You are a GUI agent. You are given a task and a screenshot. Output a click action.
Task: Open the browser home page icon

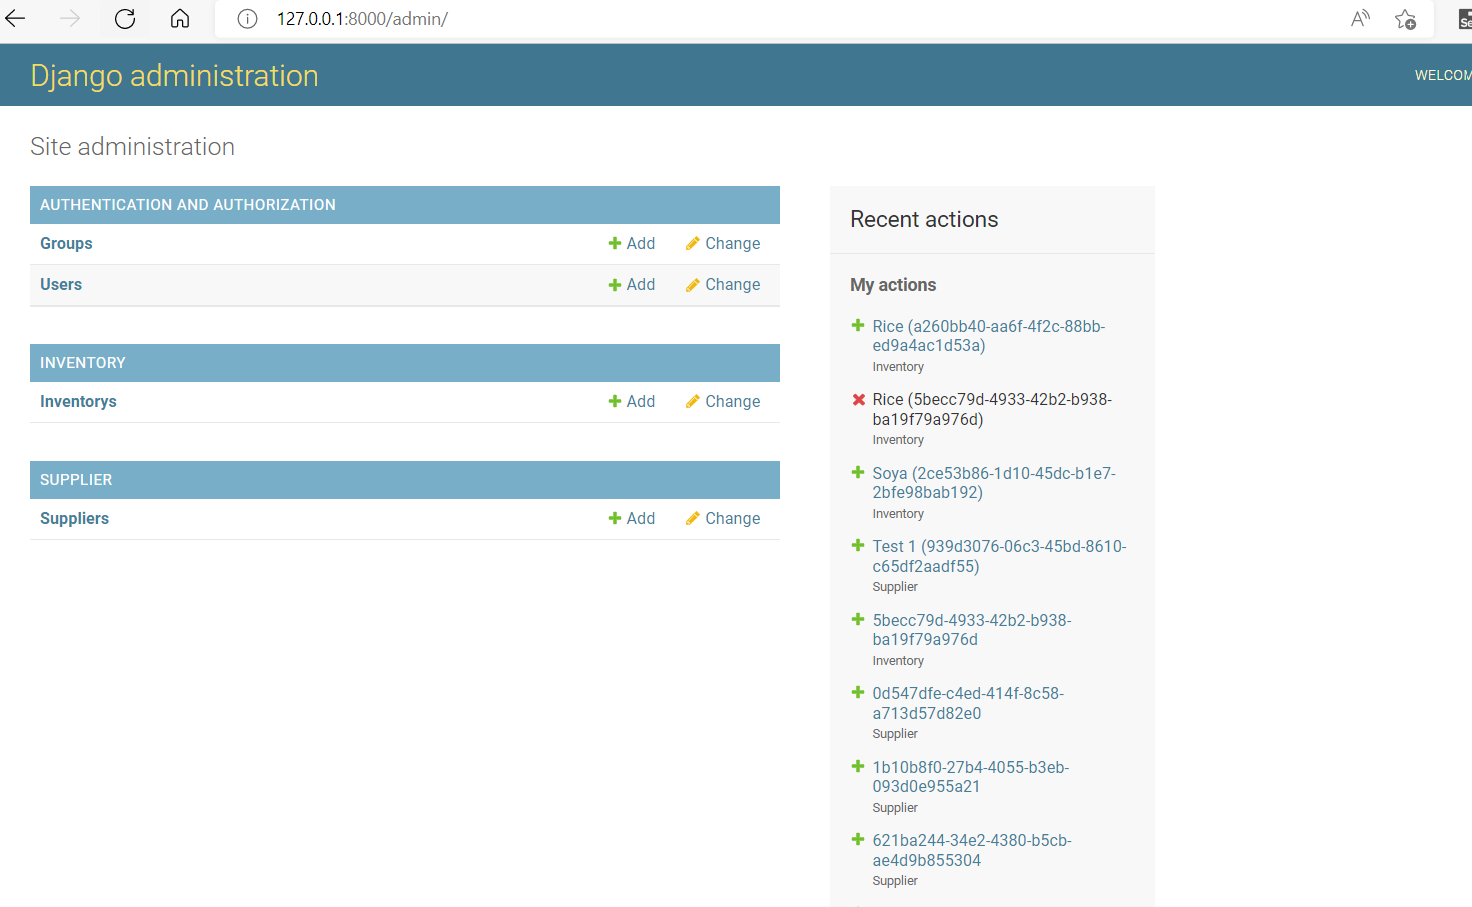180,19
